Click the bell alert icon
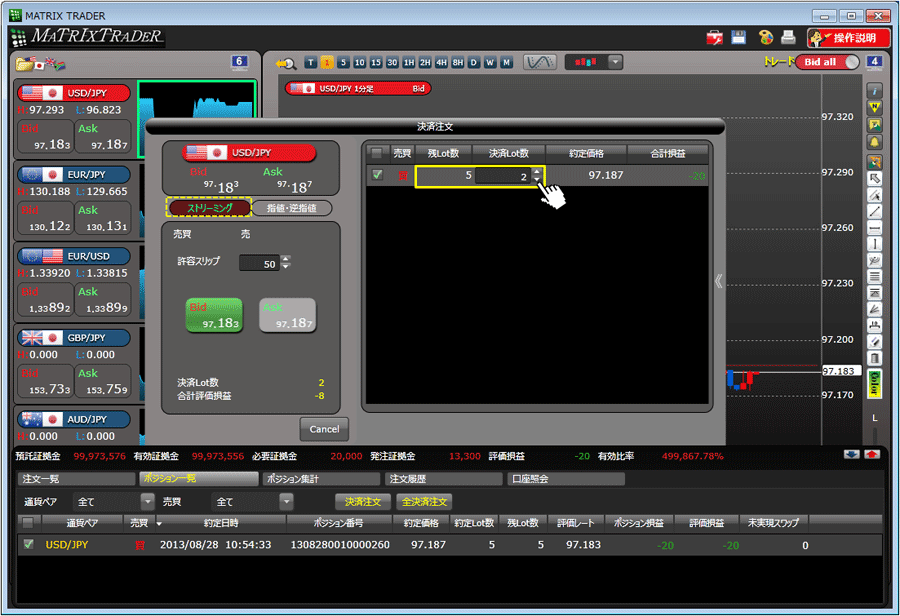 [874, 142]
